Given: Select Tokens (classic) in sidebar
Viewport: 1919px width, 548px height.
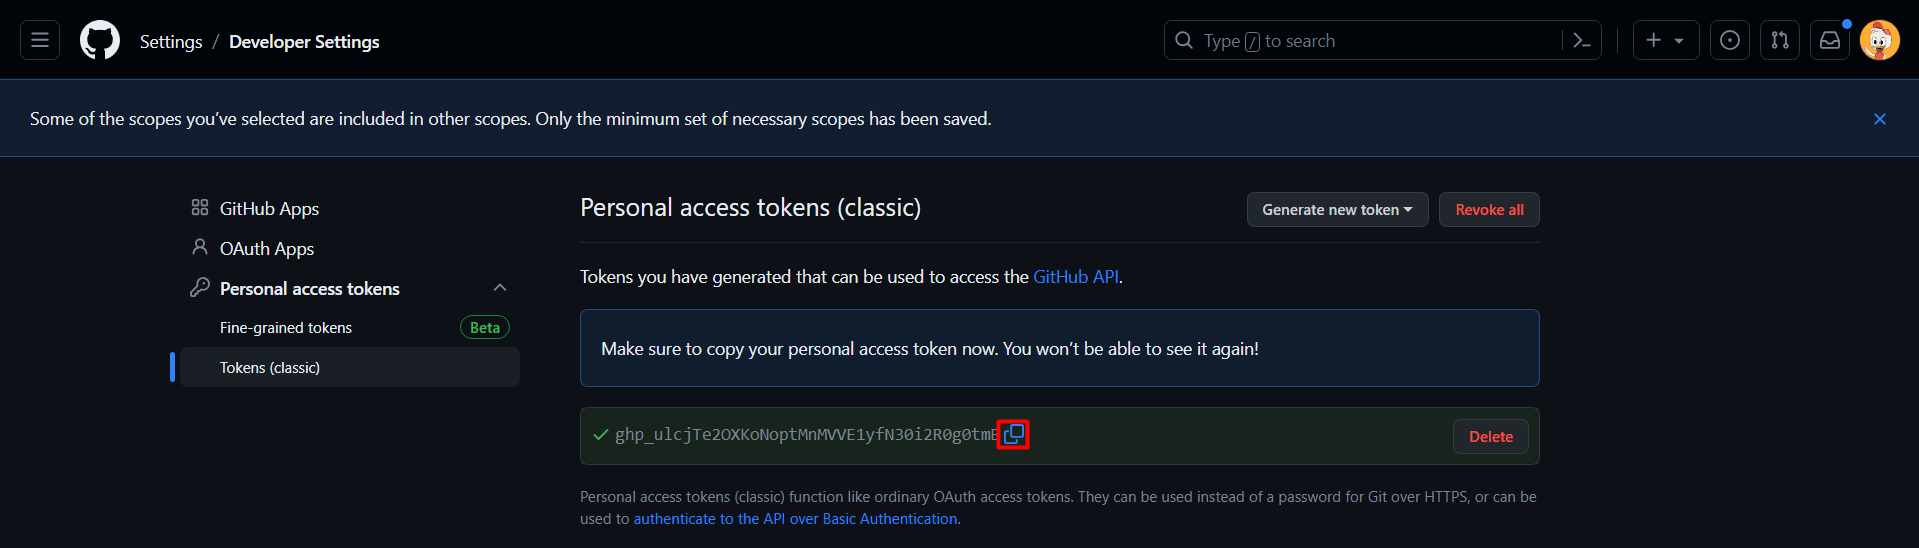Looking at the screenshot, I should coord(270,368).
